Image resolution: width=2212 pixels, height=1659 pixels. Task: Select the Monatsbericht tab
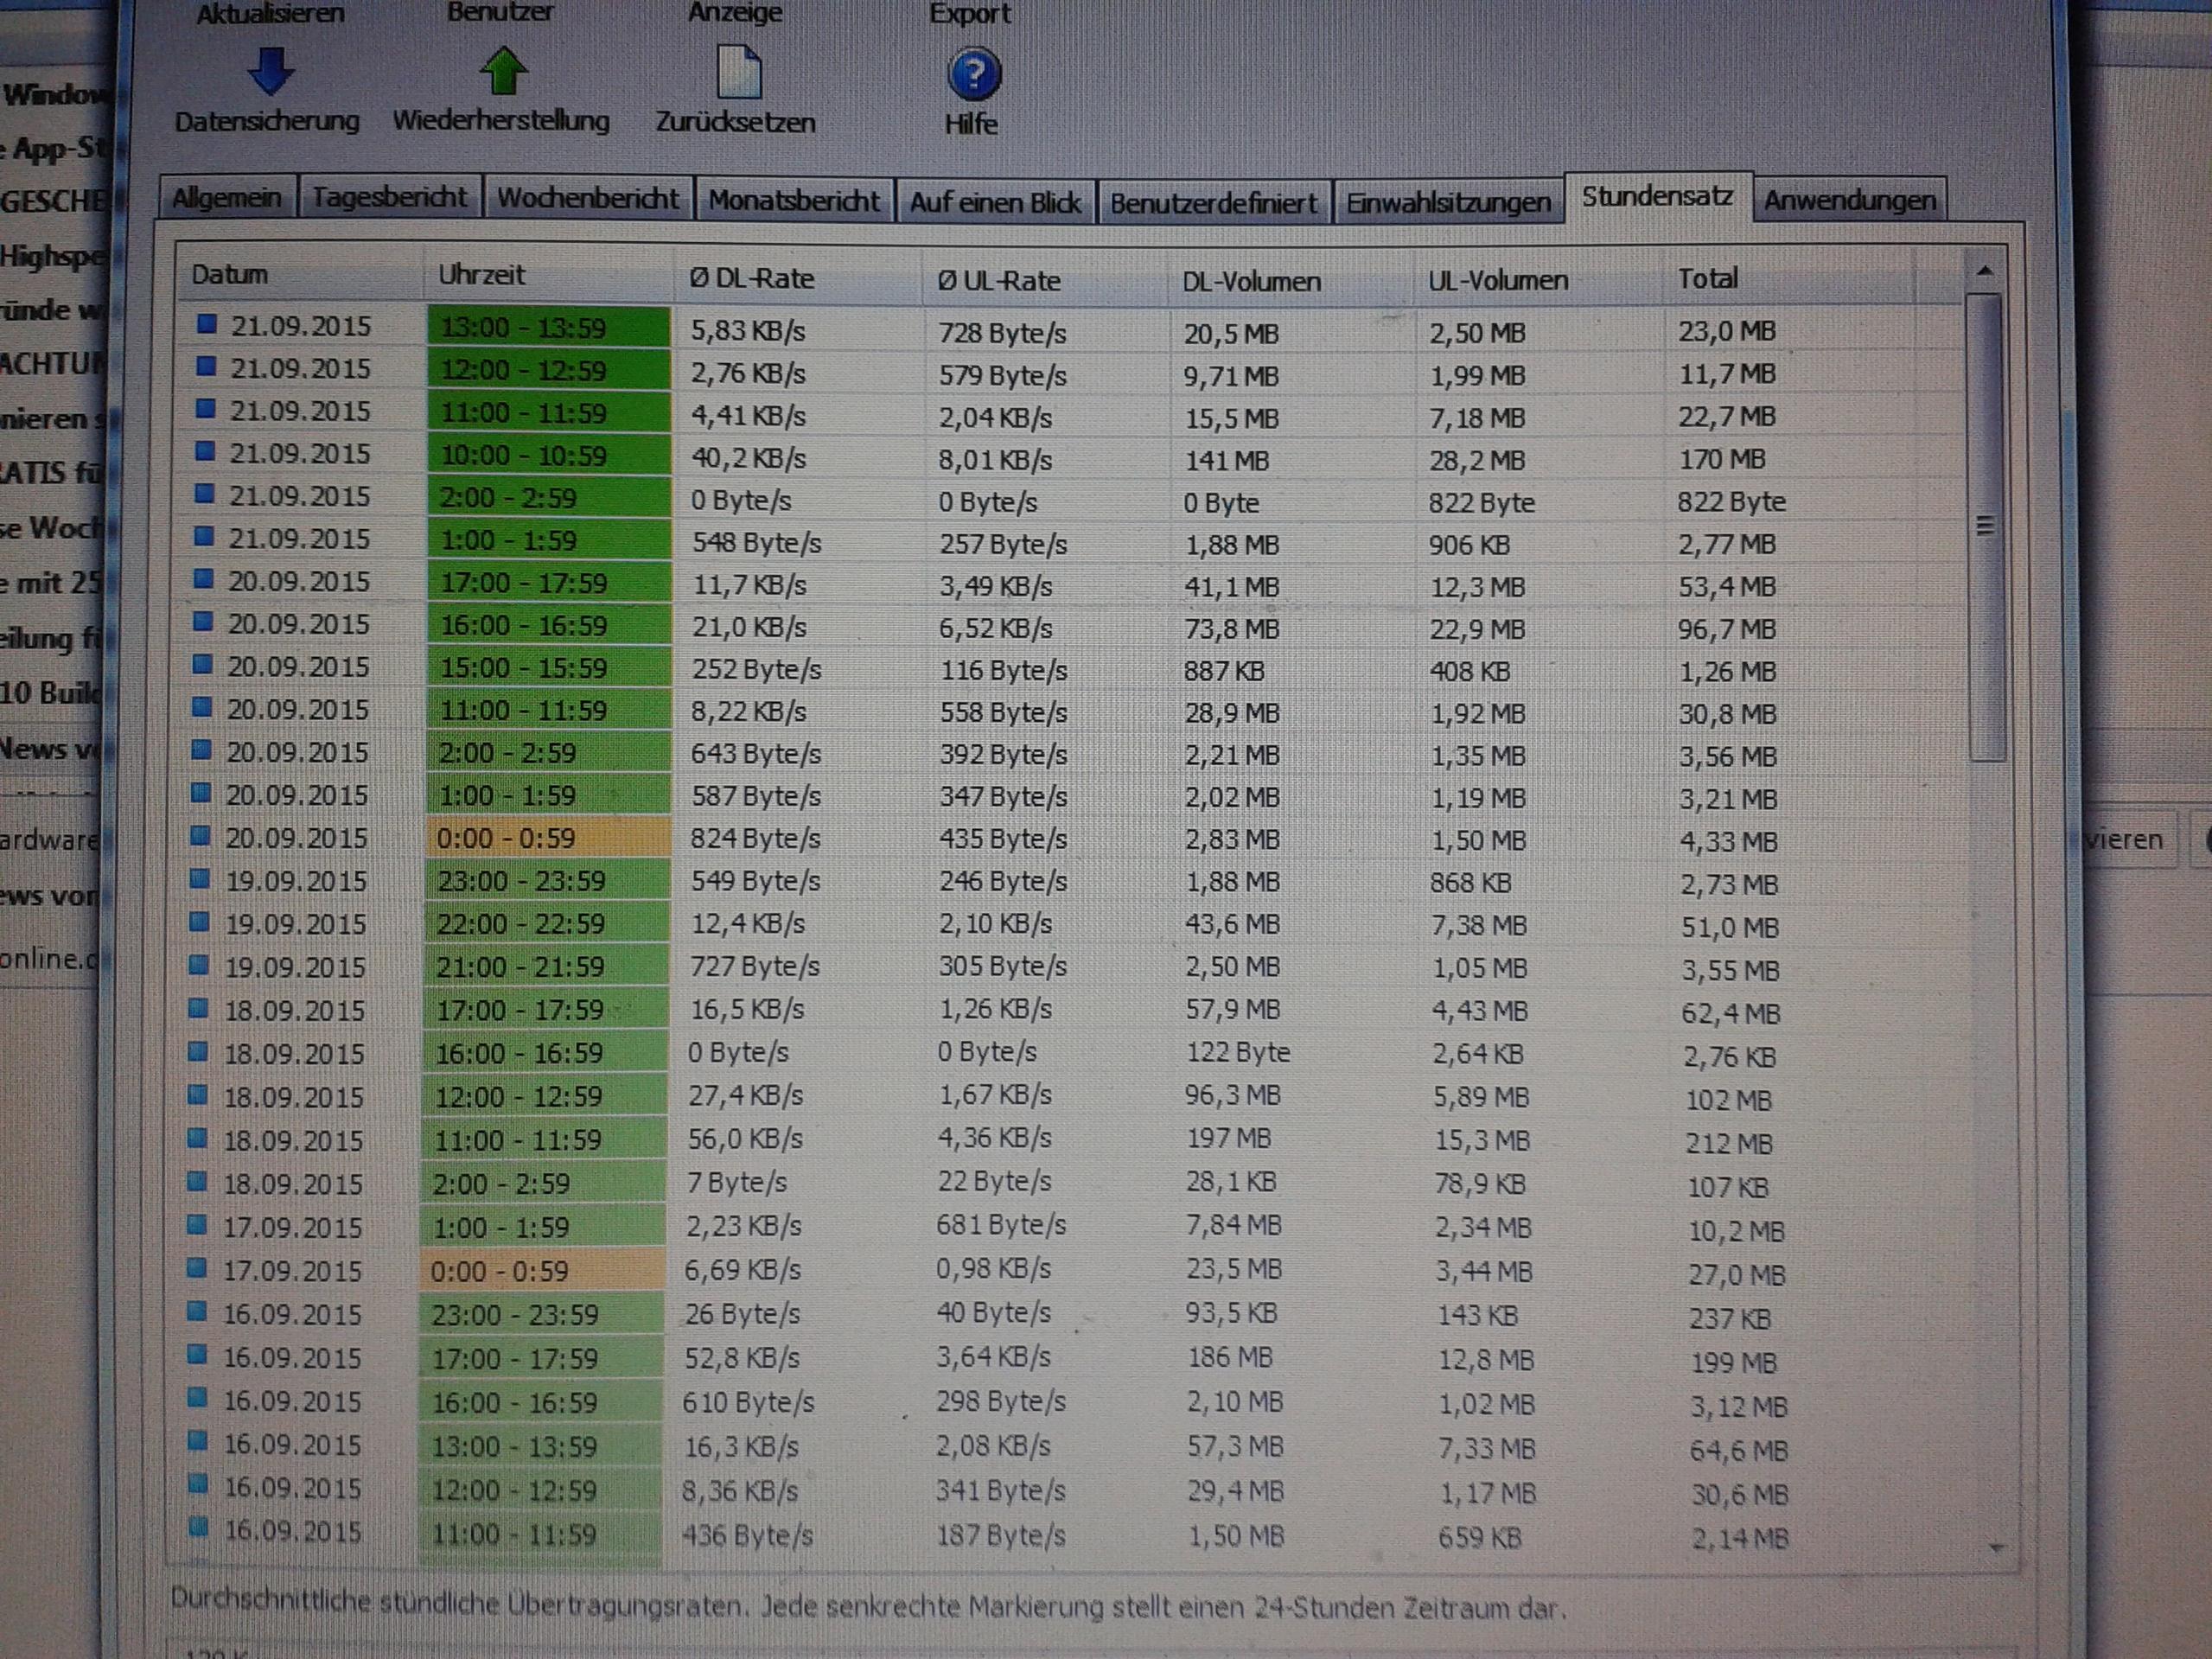tap(794, 201)
